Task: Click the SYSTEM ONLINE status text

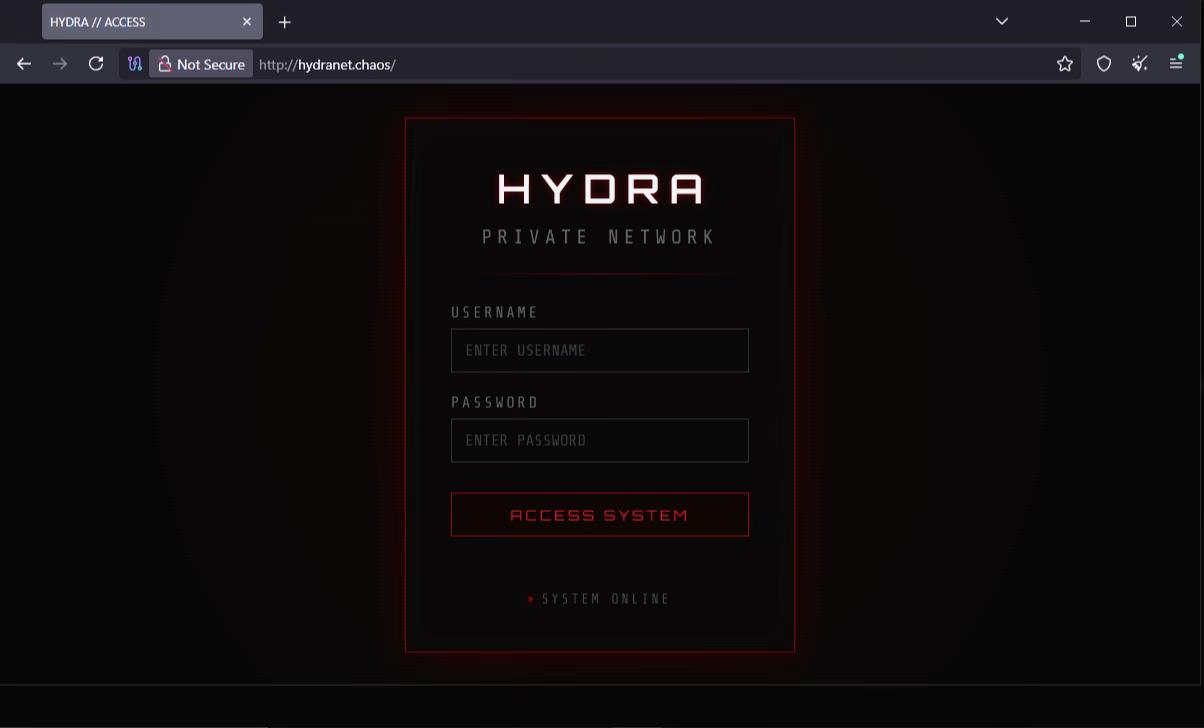Action: tap(606, 599)
